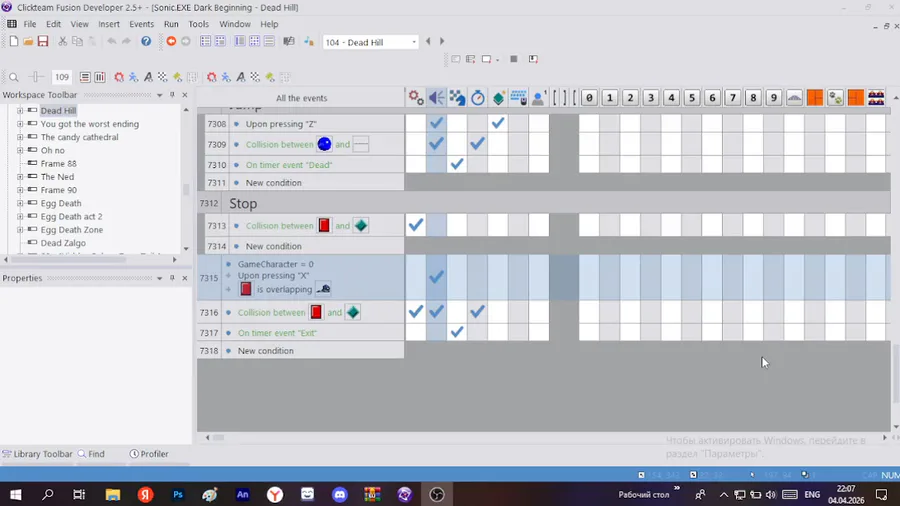Expand the 'Oh no' tree node
Image resolution: width=900 pixels, height=506 pixels.
point(20,150)
